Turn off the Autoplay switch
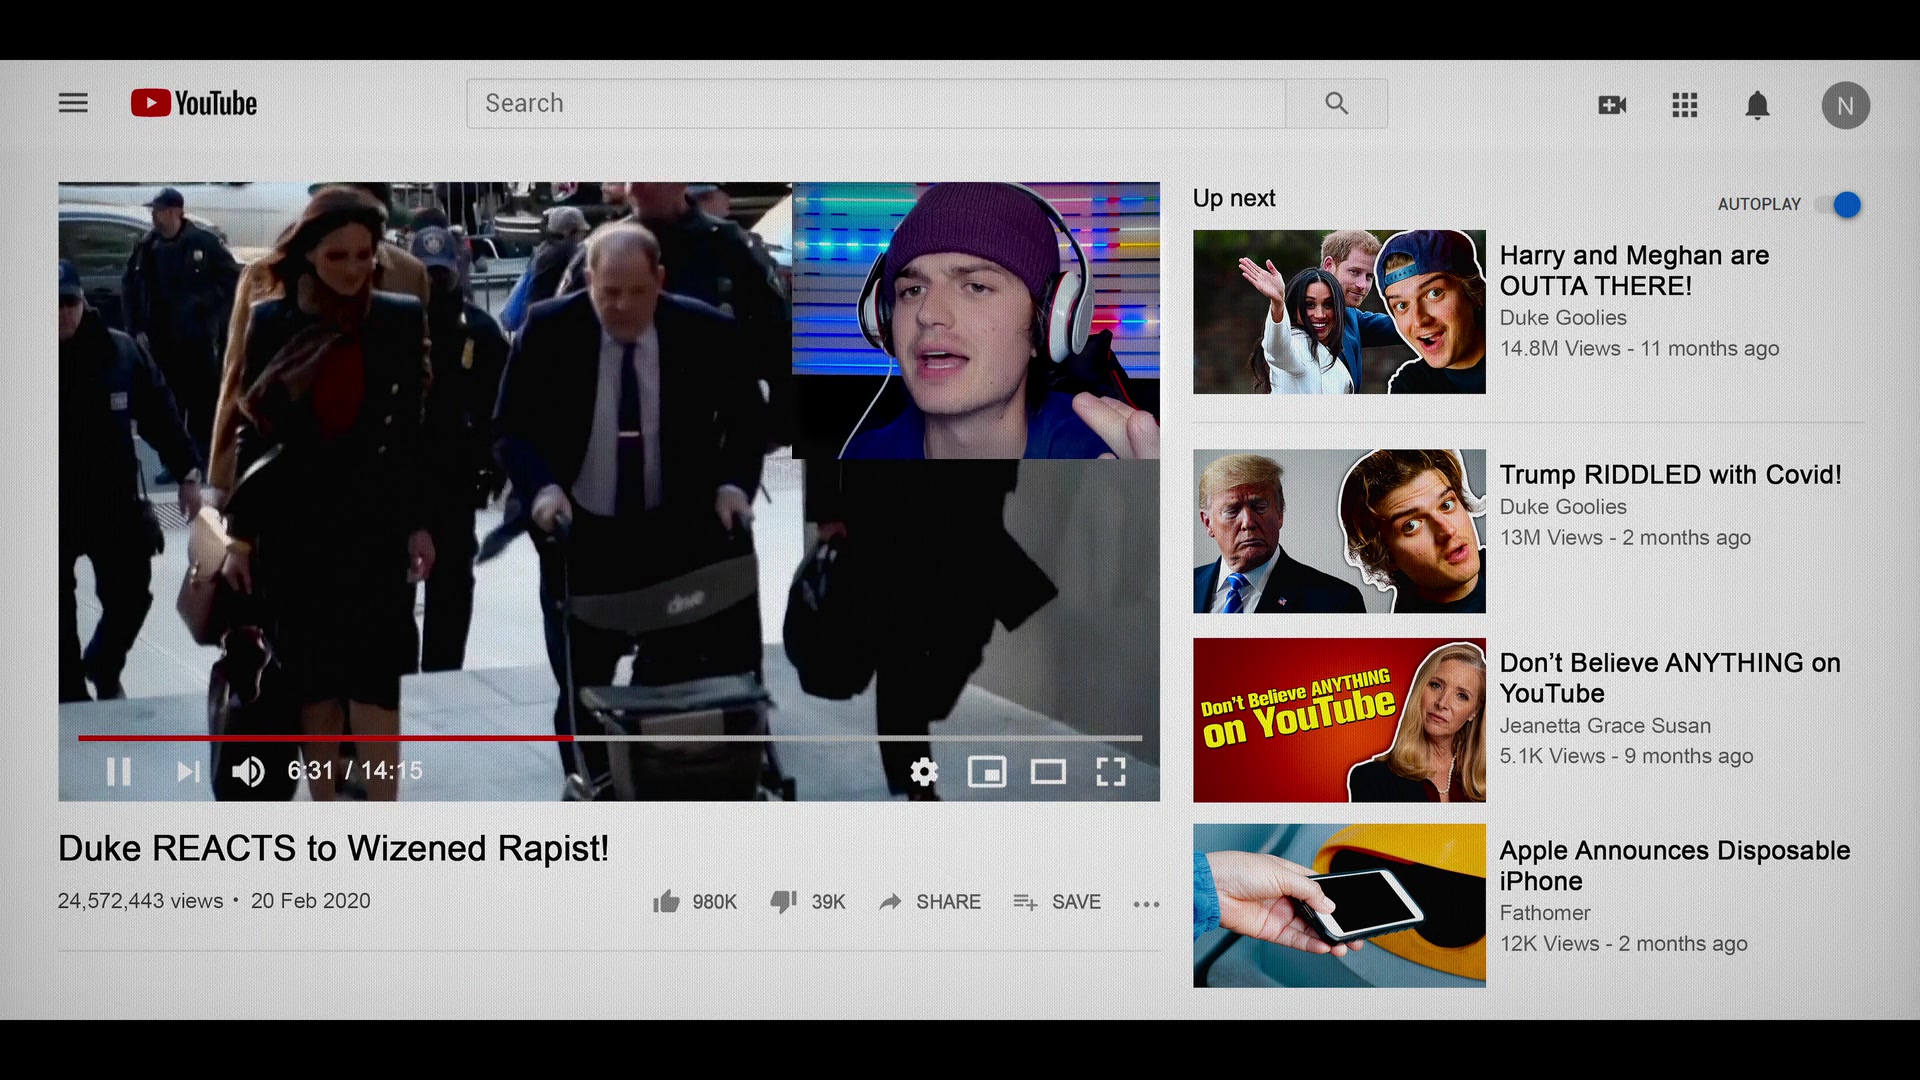Screen dimensions: 1920x1080 click(x=1840, y=205)
